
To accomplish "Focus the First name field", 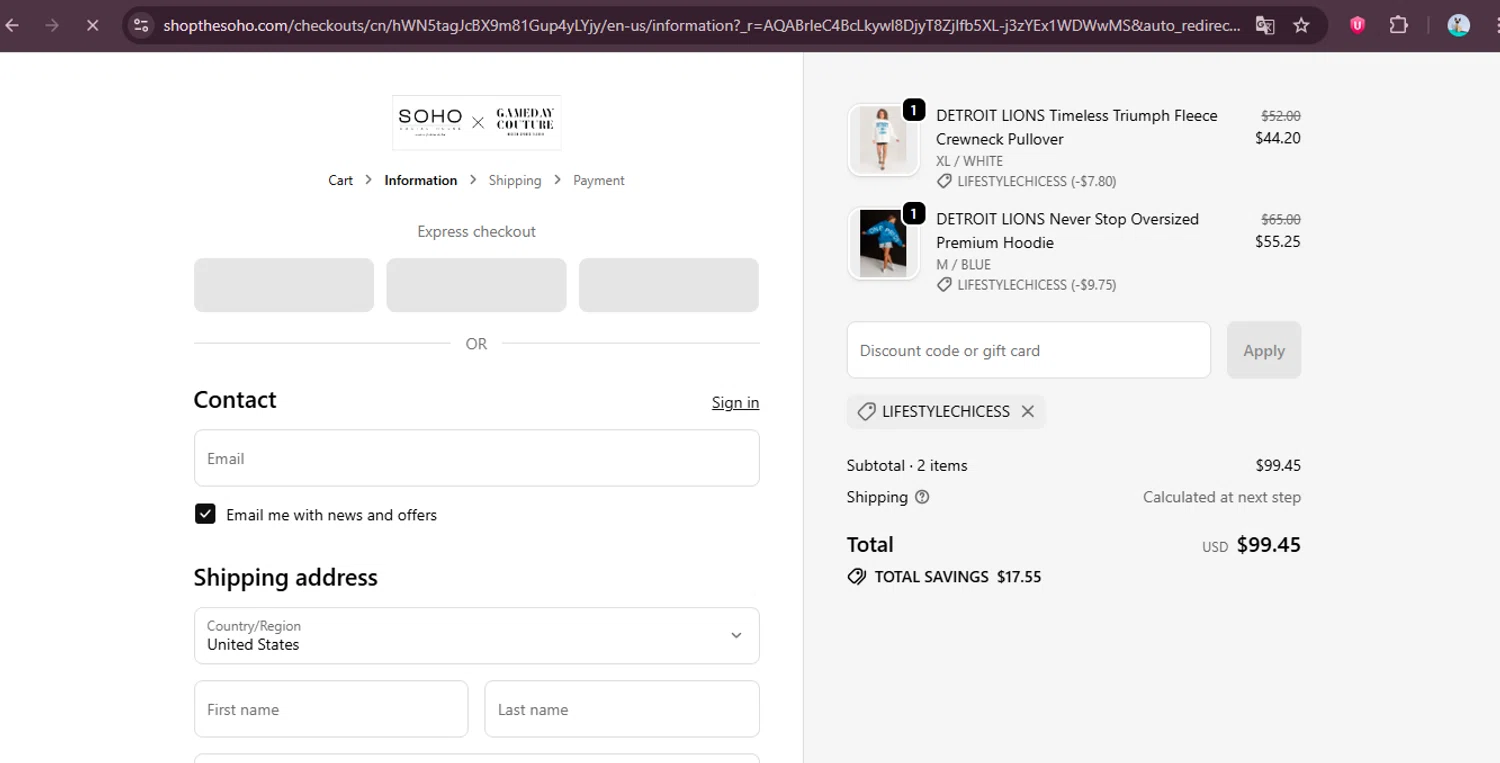I will (331, 709).
